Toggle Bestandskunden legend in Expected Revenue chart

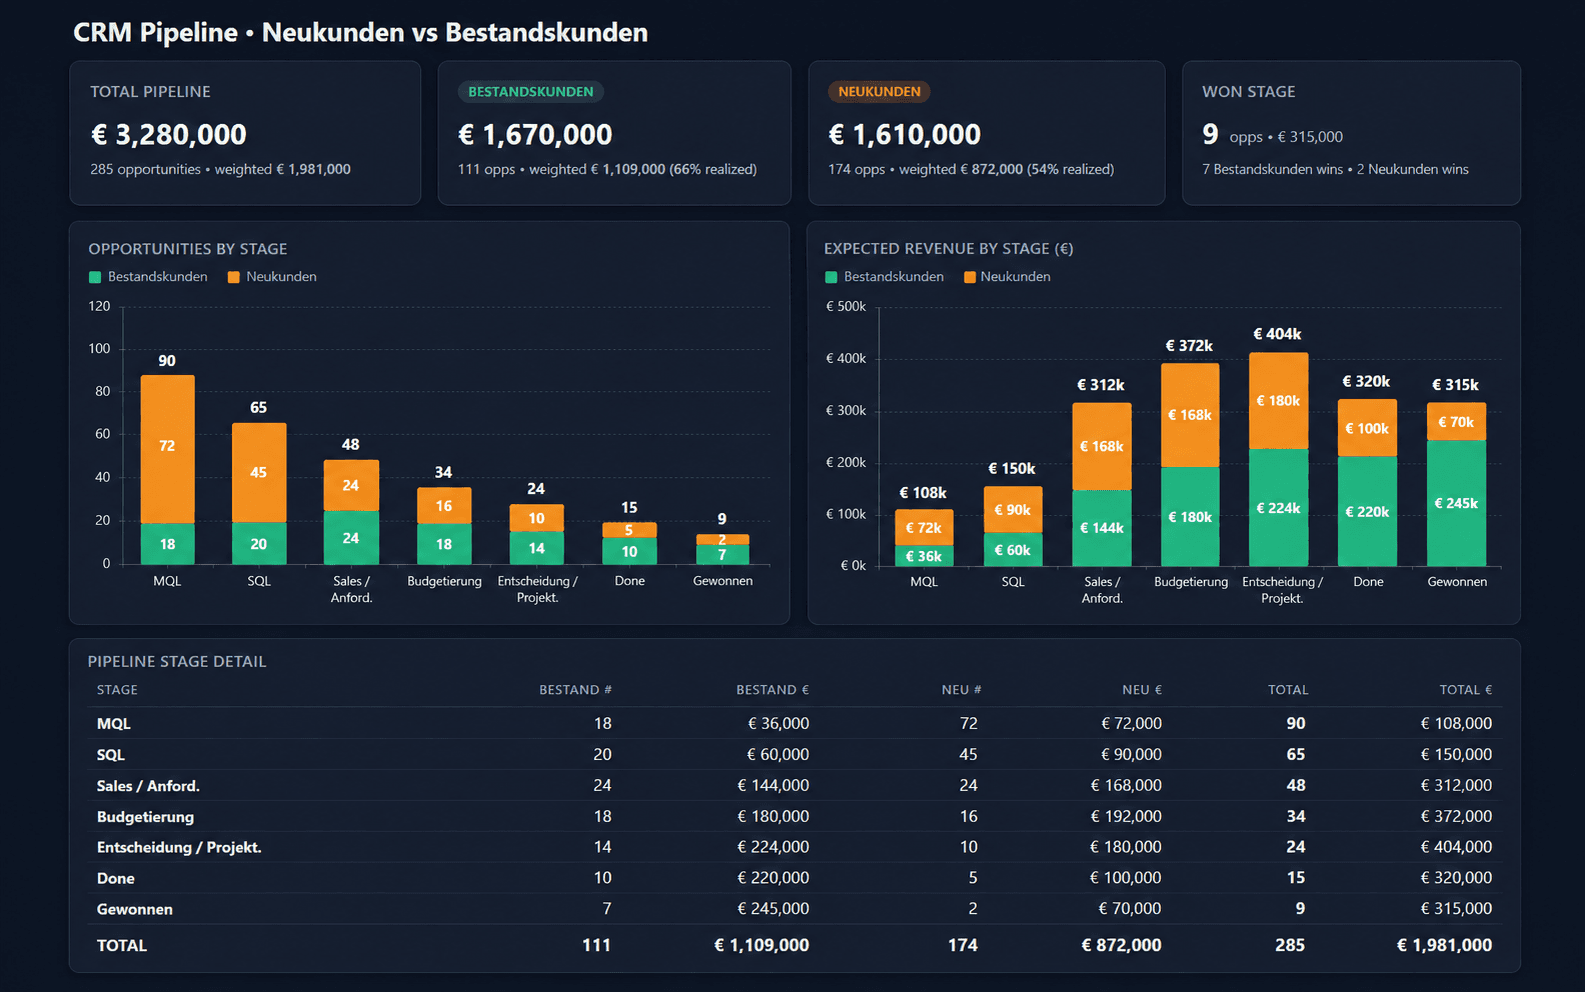[884, 277]
